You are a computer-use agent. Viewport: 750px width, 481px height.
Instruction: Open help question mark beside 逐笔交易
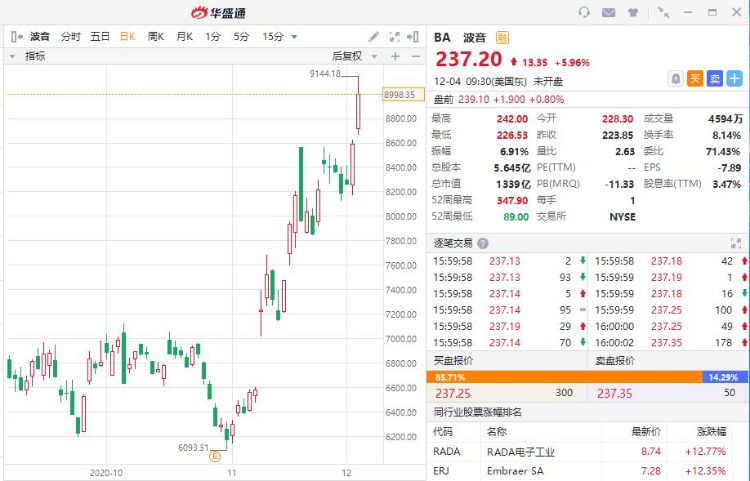tap(483, 243)
